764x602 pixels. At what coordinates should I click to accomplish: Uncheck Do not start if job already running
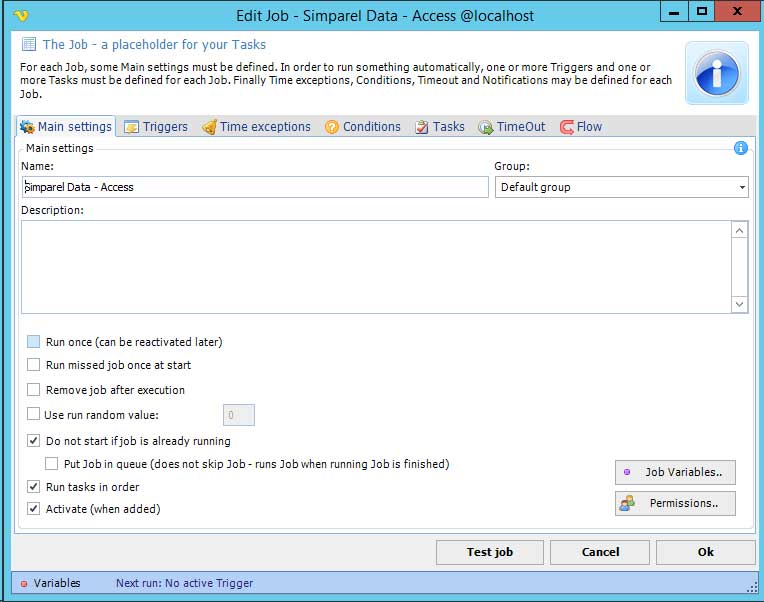(34, 441)
